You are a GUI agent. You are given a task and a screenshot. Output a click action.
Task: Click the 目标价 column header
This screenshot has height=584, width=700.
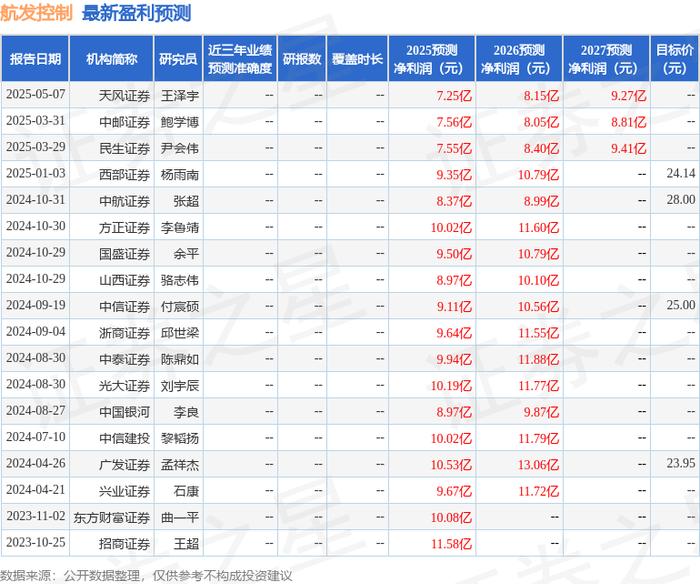[675, 58]
